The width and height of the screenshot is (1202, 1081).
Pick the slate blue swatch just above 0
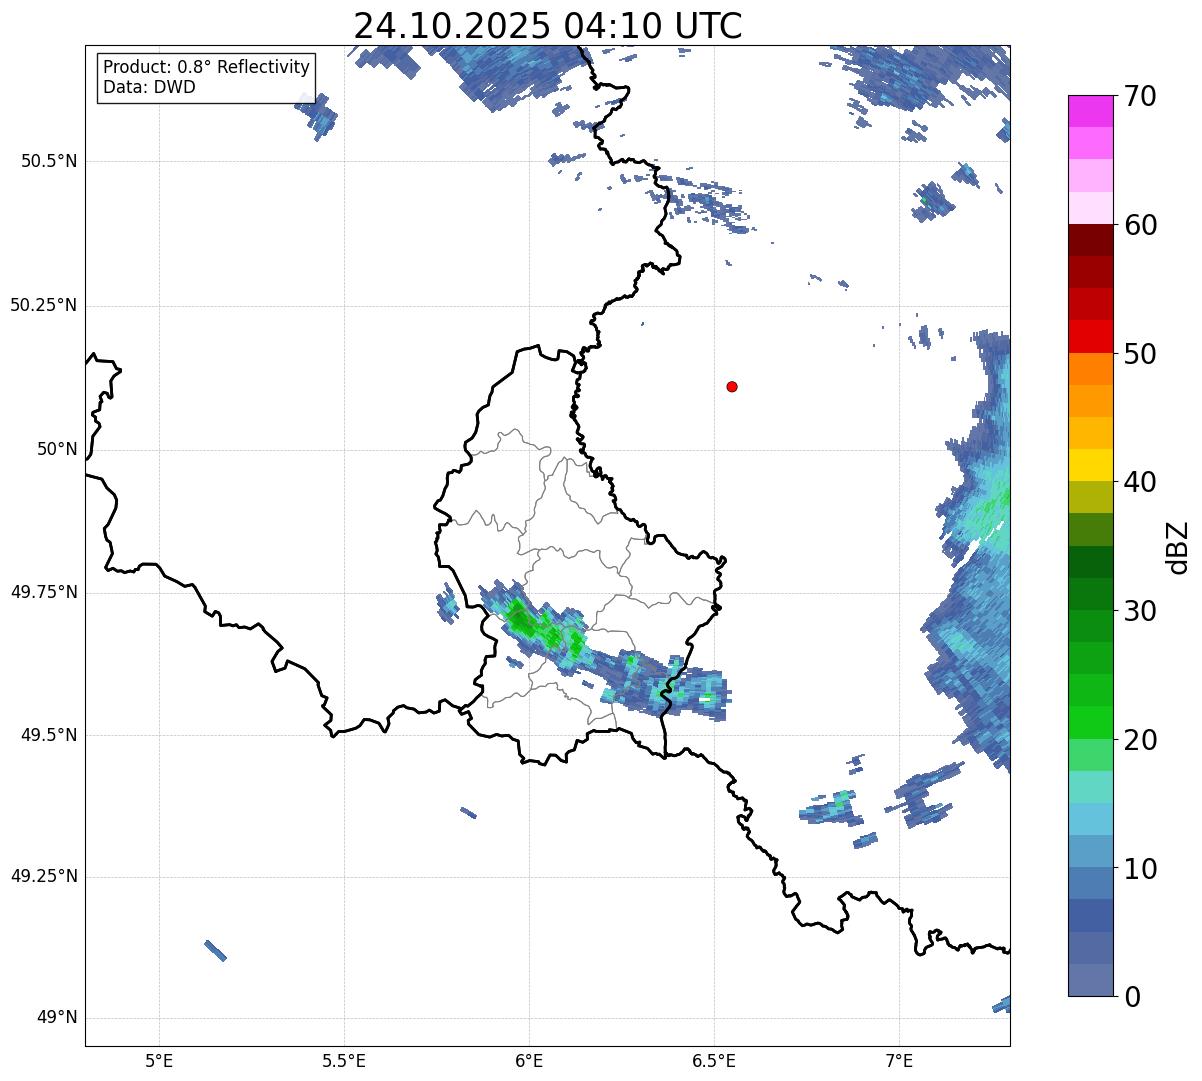point(1089,980)
